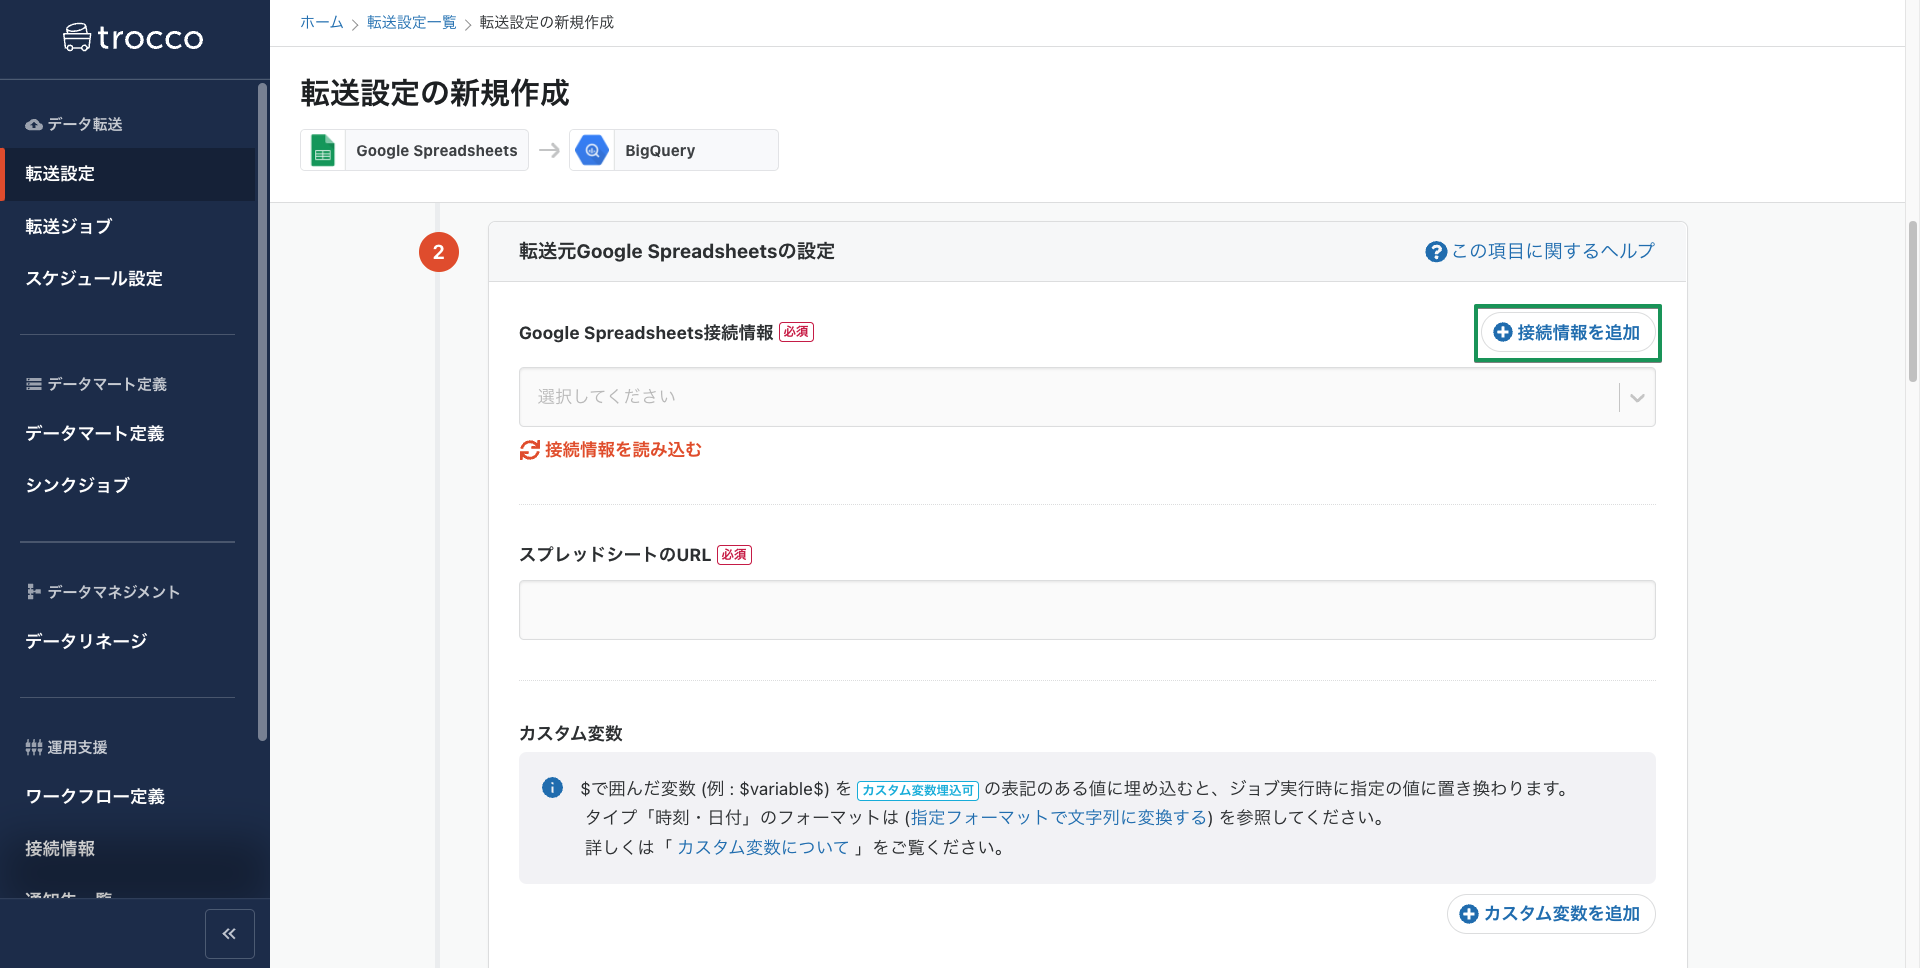Open the connection 選択してください dropdown
The width and height of the screenshot is (1920, 968).
(x=1087, y=397)
